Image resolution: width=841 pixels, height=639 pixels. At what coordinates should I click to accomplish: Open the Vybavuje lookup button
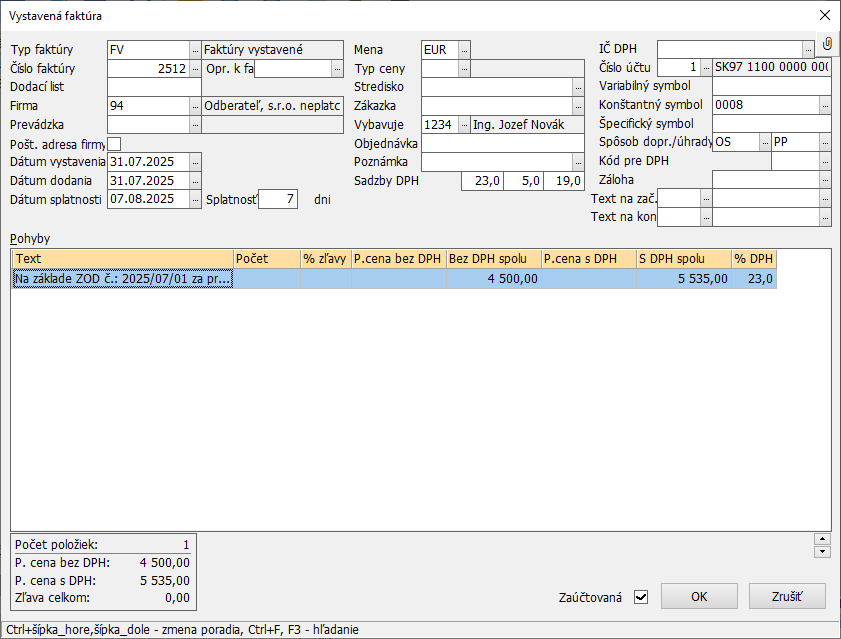pos(464,125)
